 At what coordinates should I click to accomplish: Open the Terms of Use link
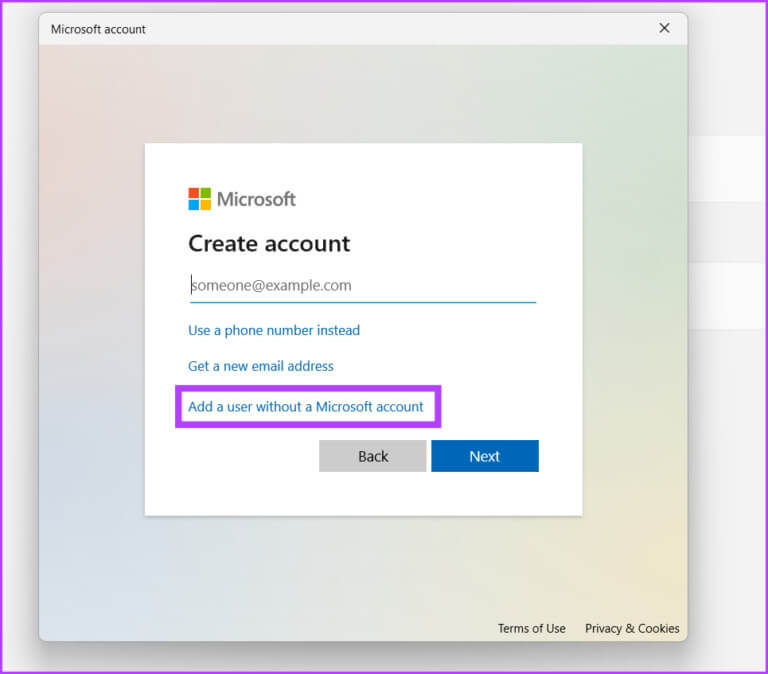pyautogui.click(x=531, y=628)
